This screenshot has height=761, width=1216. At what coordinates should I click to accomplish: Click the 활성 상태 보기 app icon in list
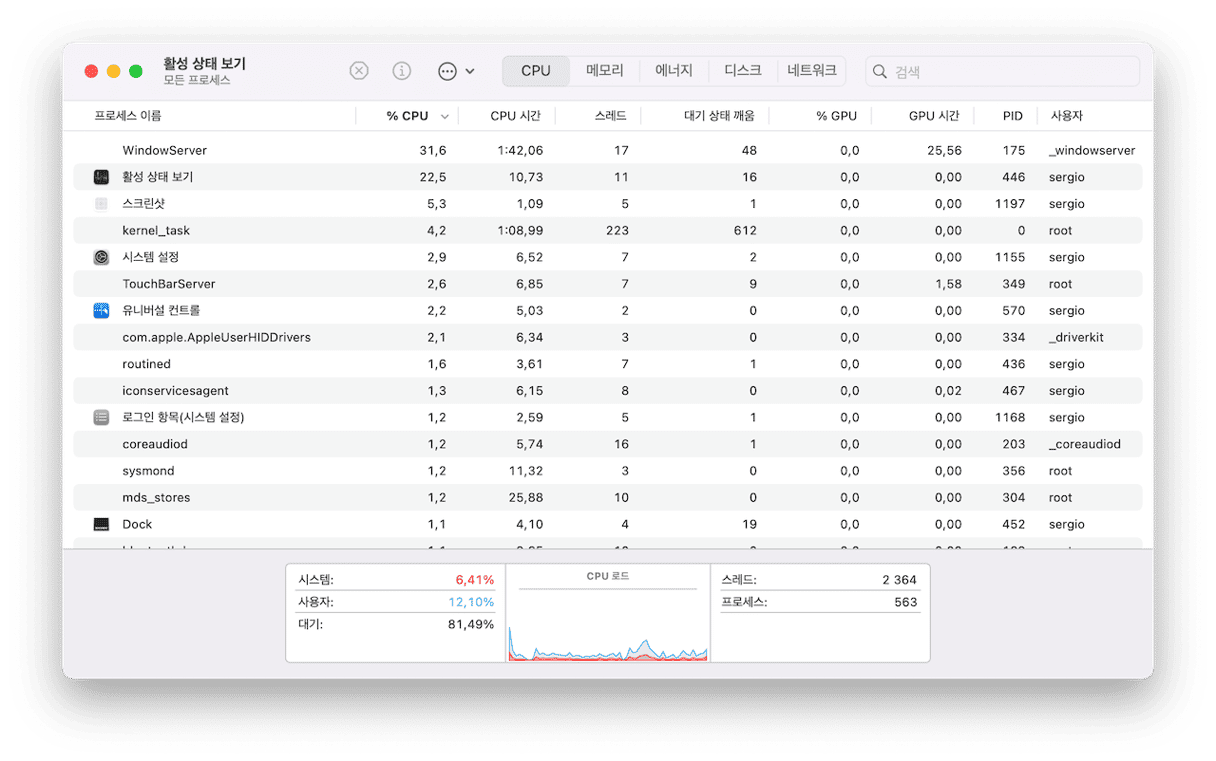[x=101, y=177]
